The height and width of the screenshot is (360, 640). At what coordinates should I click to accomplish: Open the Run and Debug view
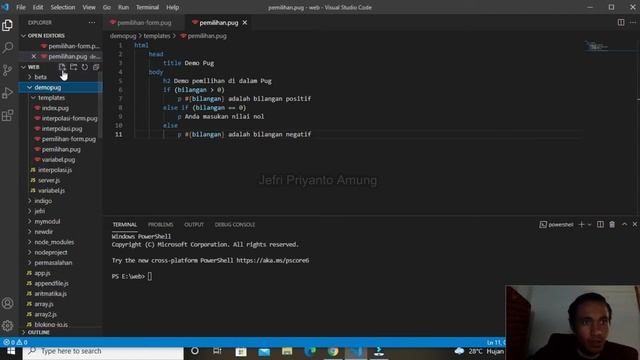(x=7, y=93)
